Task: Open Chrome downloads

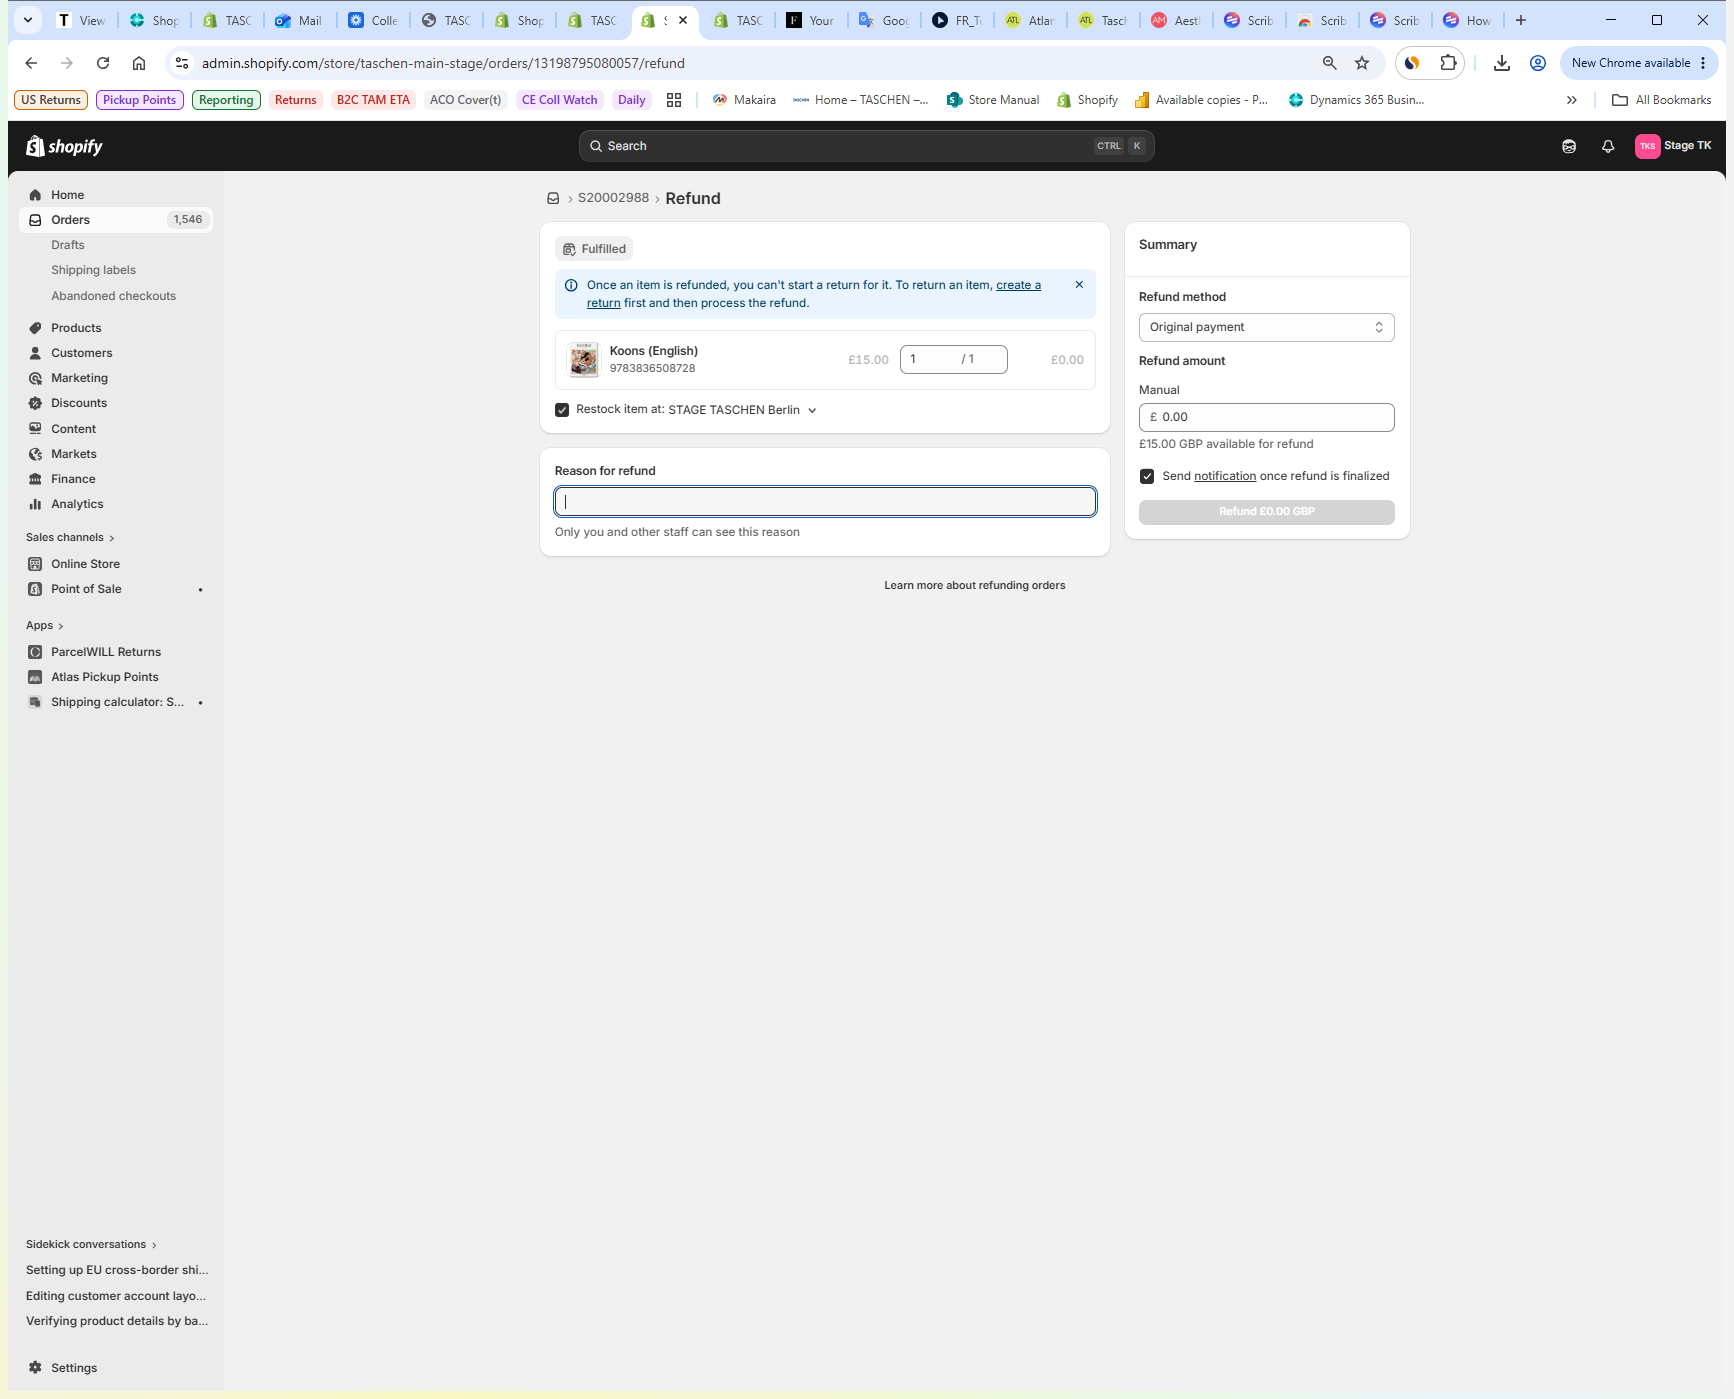Action: pos(1502,63)
